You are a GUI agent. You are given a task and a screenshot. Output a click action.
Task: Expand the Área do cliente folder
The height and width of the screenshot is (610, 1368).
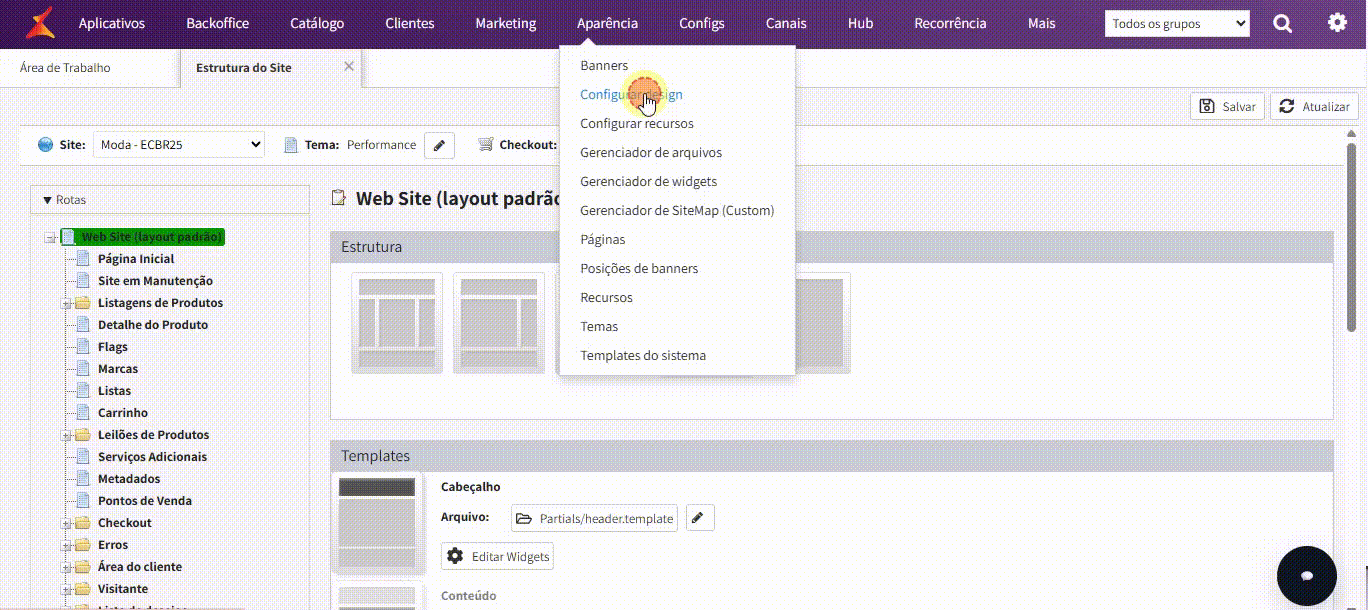(66, 567)
